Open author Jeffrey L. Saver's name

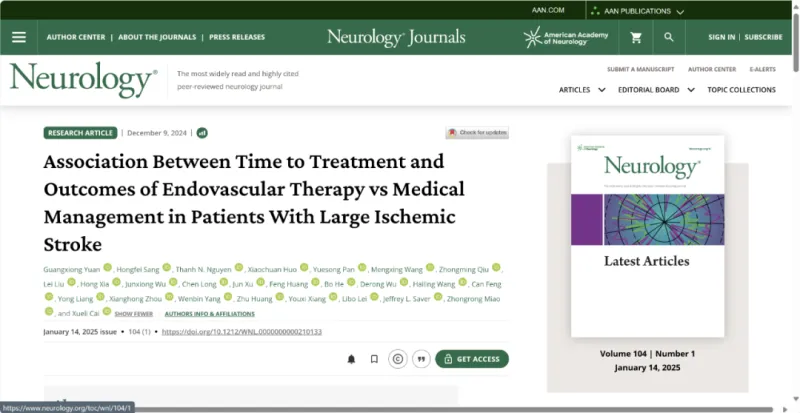click(407, 299)
